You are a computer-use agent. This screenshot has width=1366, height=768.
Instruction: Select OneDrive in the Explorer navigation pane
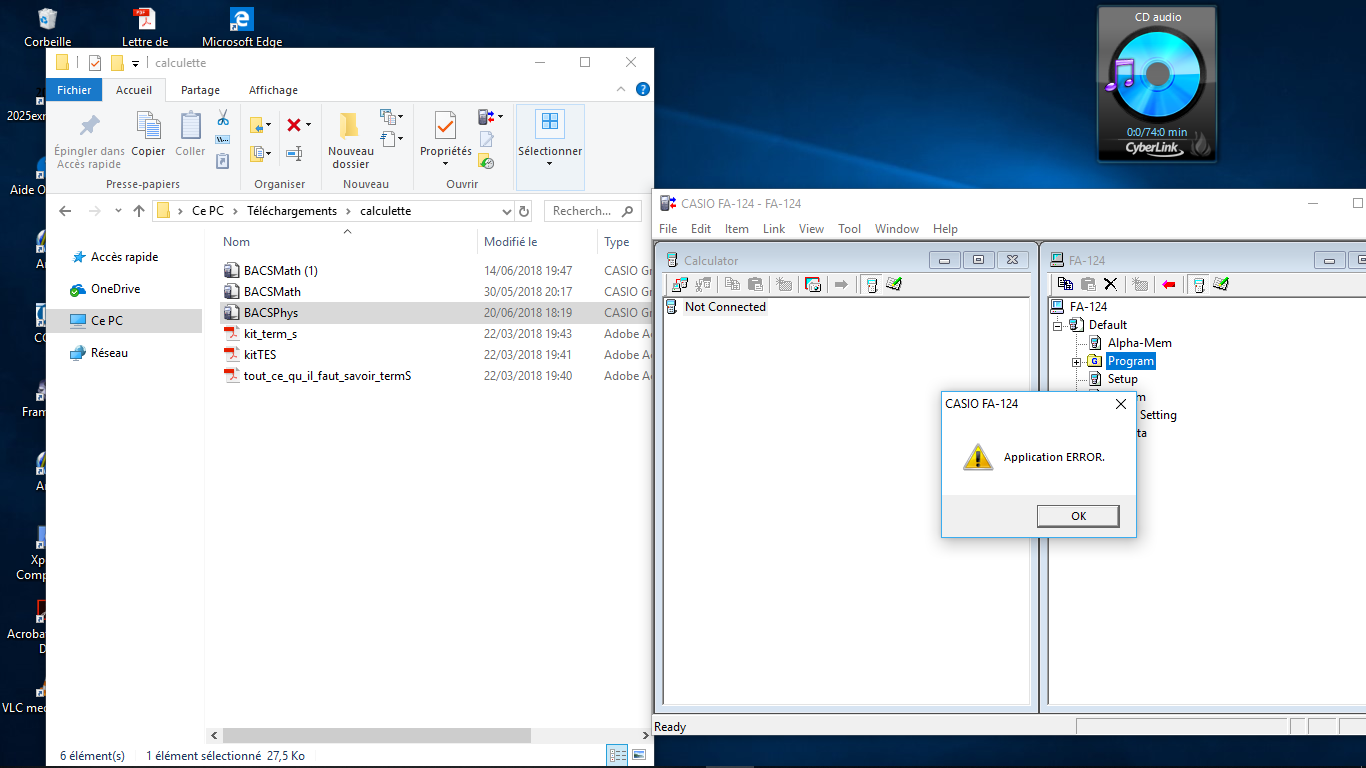115,289
